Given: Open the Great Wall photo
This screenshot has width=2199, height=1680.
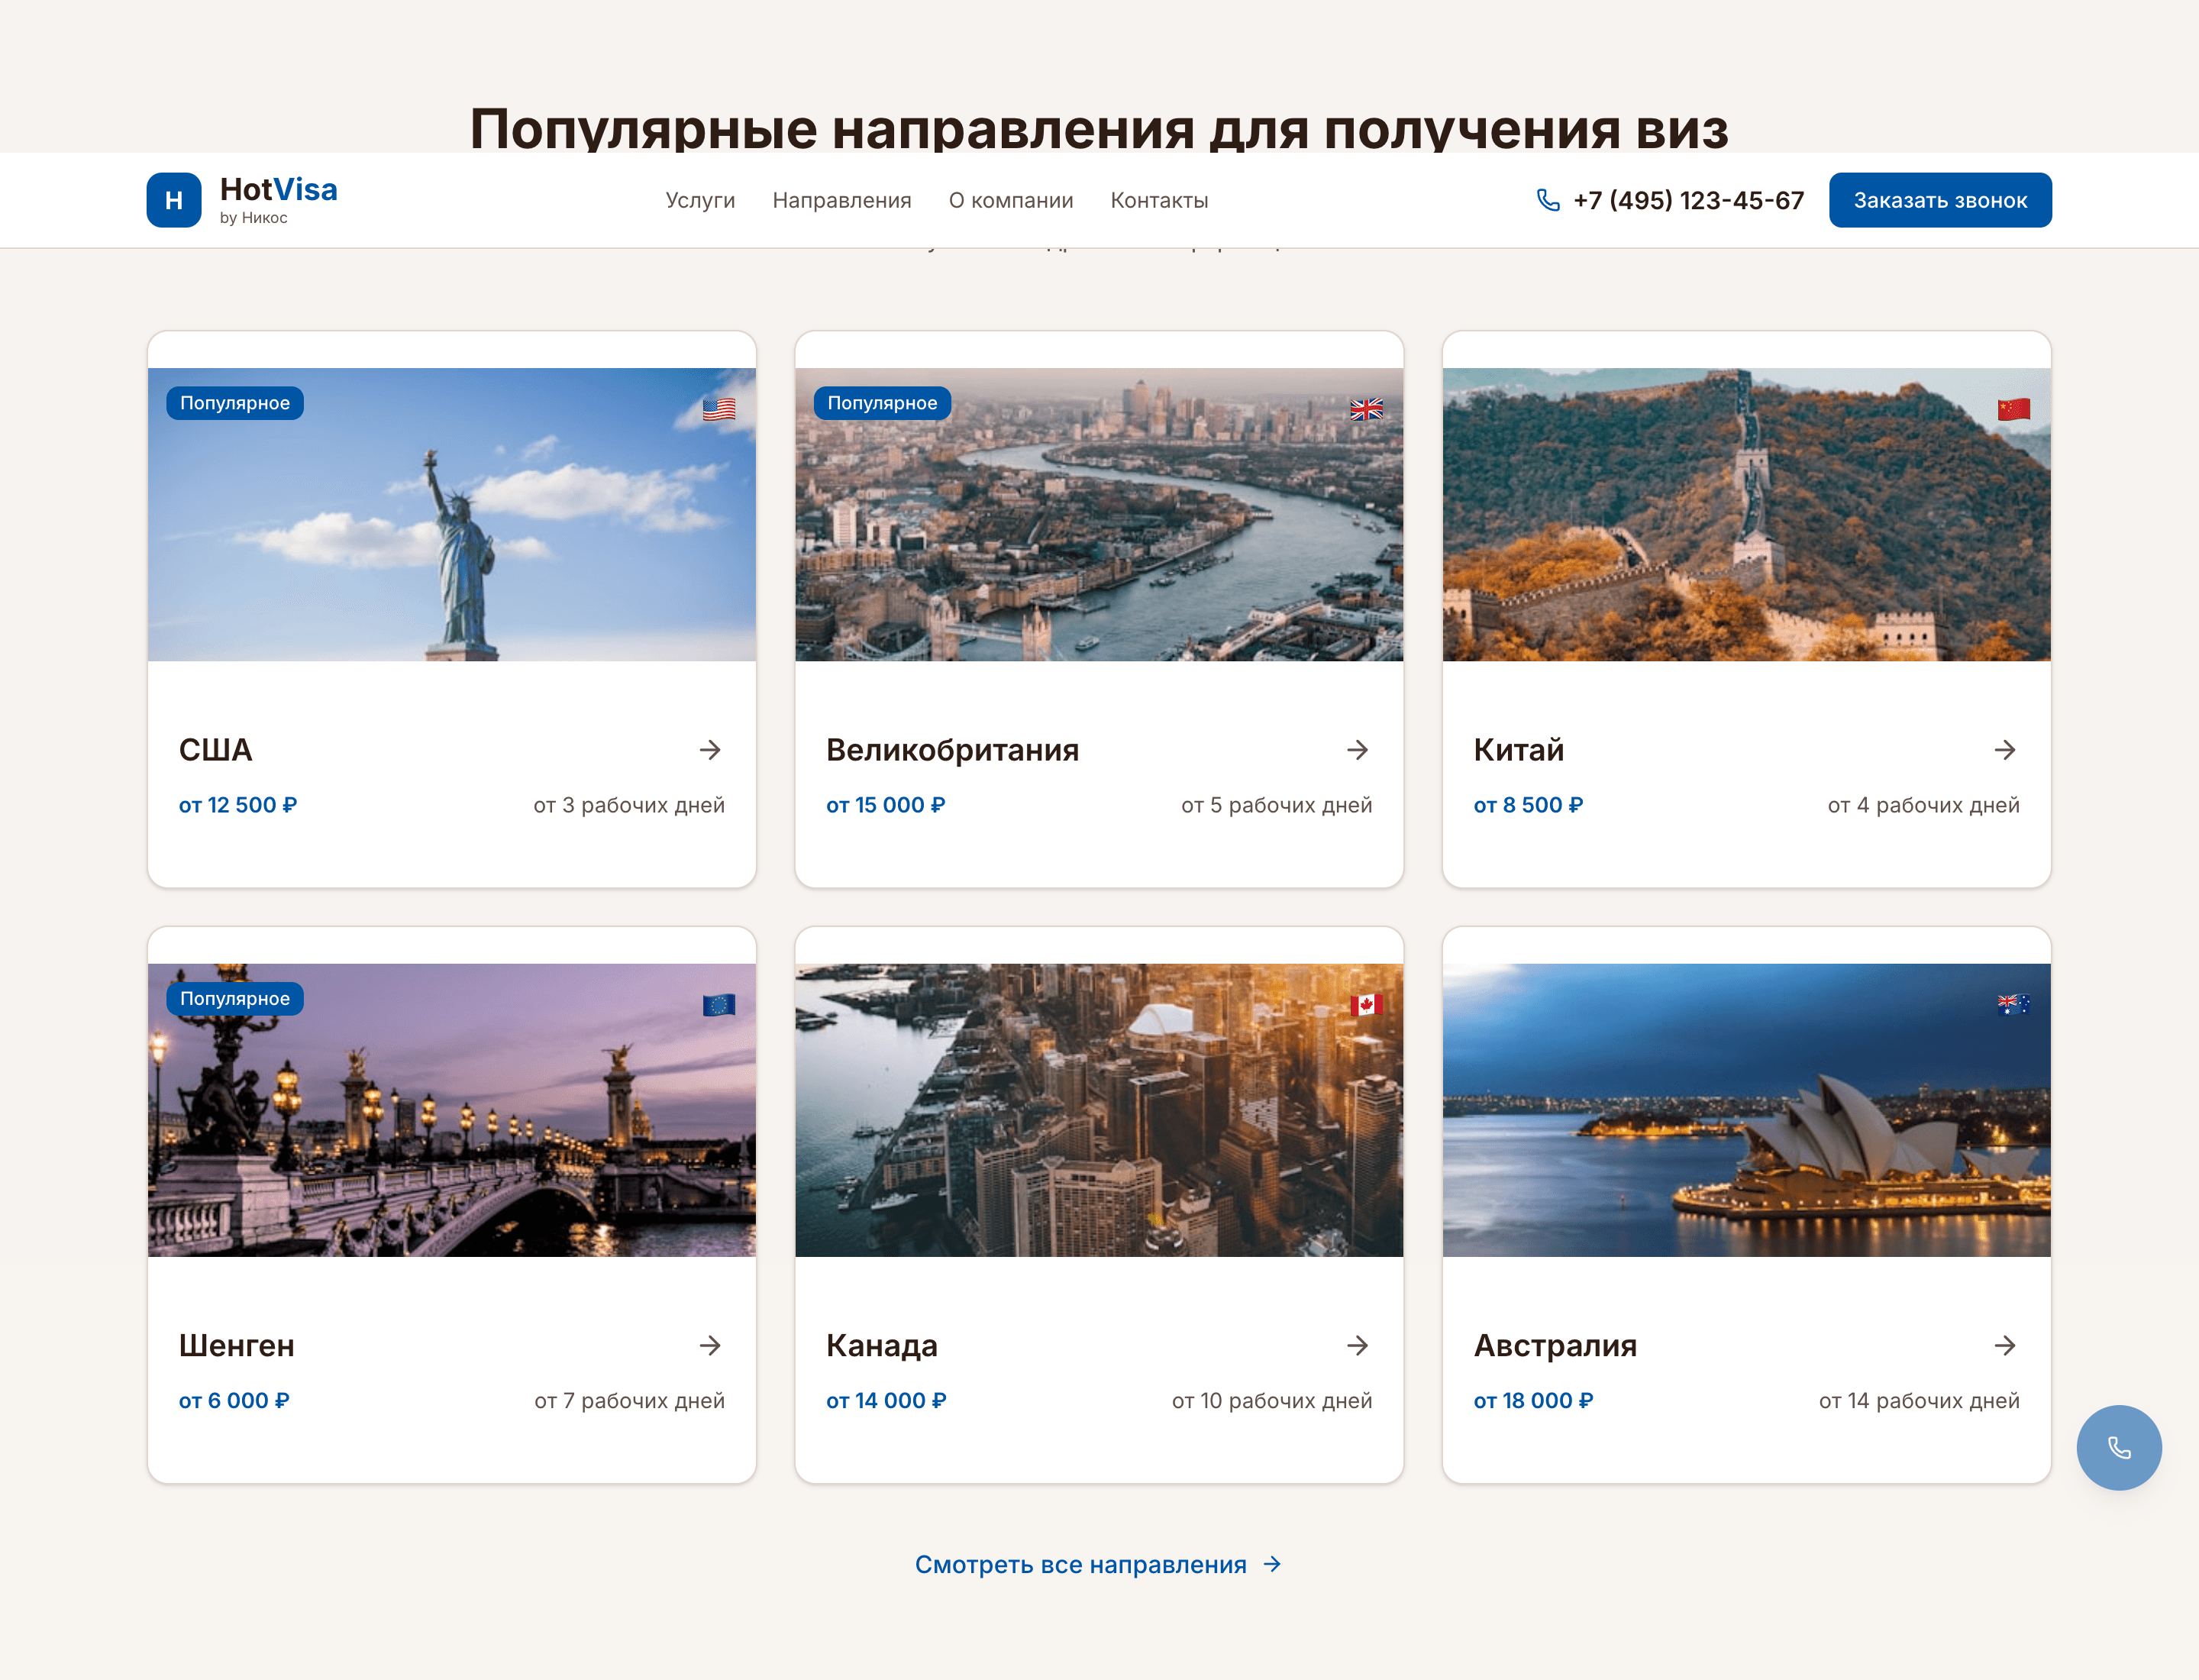Looking at the screenshot, I should [1747, 514].
